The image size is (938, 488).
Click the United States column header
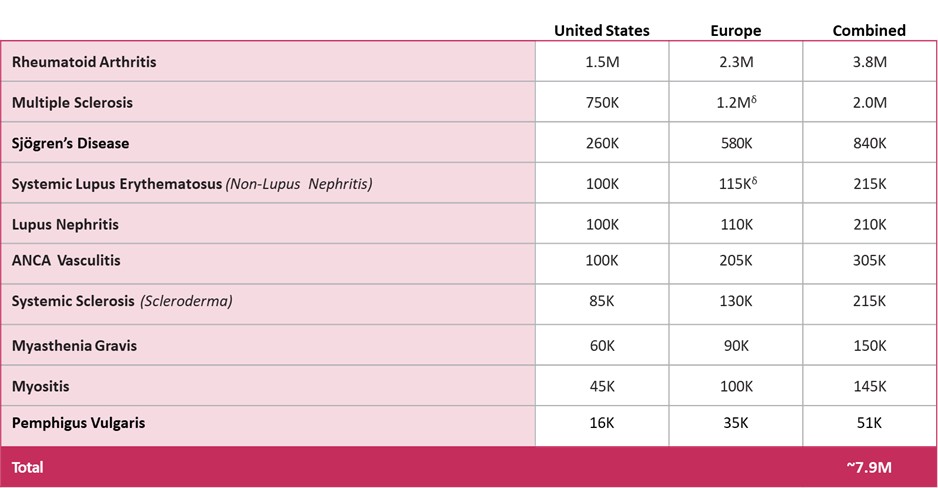(x=601, y=30)
